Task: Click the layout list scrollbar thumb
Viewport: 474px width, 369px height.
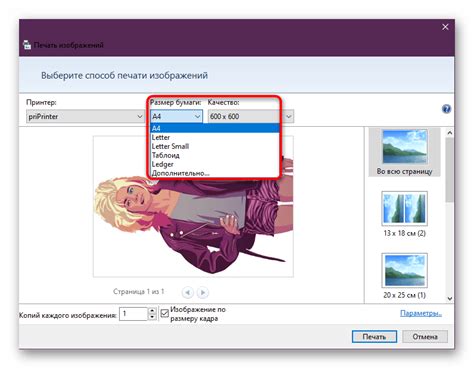Action: coord(450,169)
